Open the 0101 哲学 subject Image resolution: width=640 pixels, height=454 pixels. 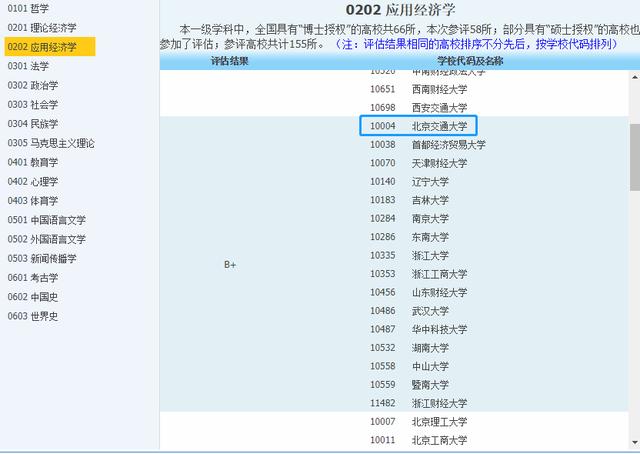pyautogui.click(x=28, y=8)
